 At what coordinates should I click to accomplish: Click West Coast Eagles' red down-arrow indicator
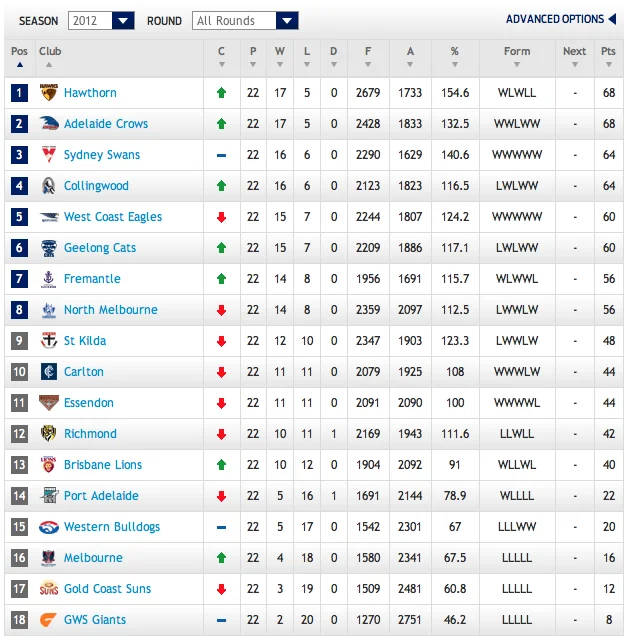[x=221, y=217]
